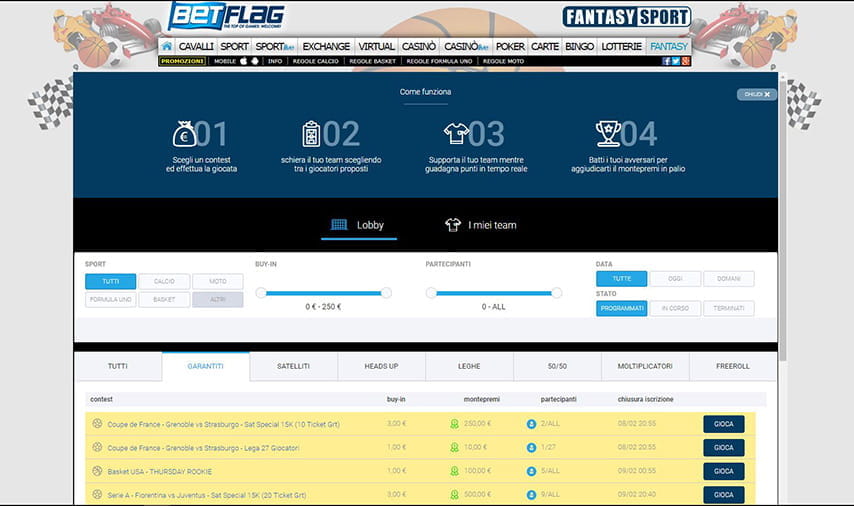Click the clipboard lineup icon for step 02

[x=311, y=134]
